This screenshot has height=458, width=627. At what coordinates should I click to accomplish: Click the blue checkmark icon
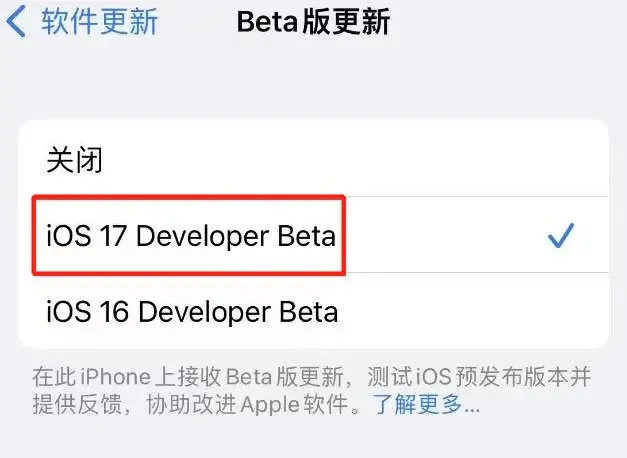(562, 236)
